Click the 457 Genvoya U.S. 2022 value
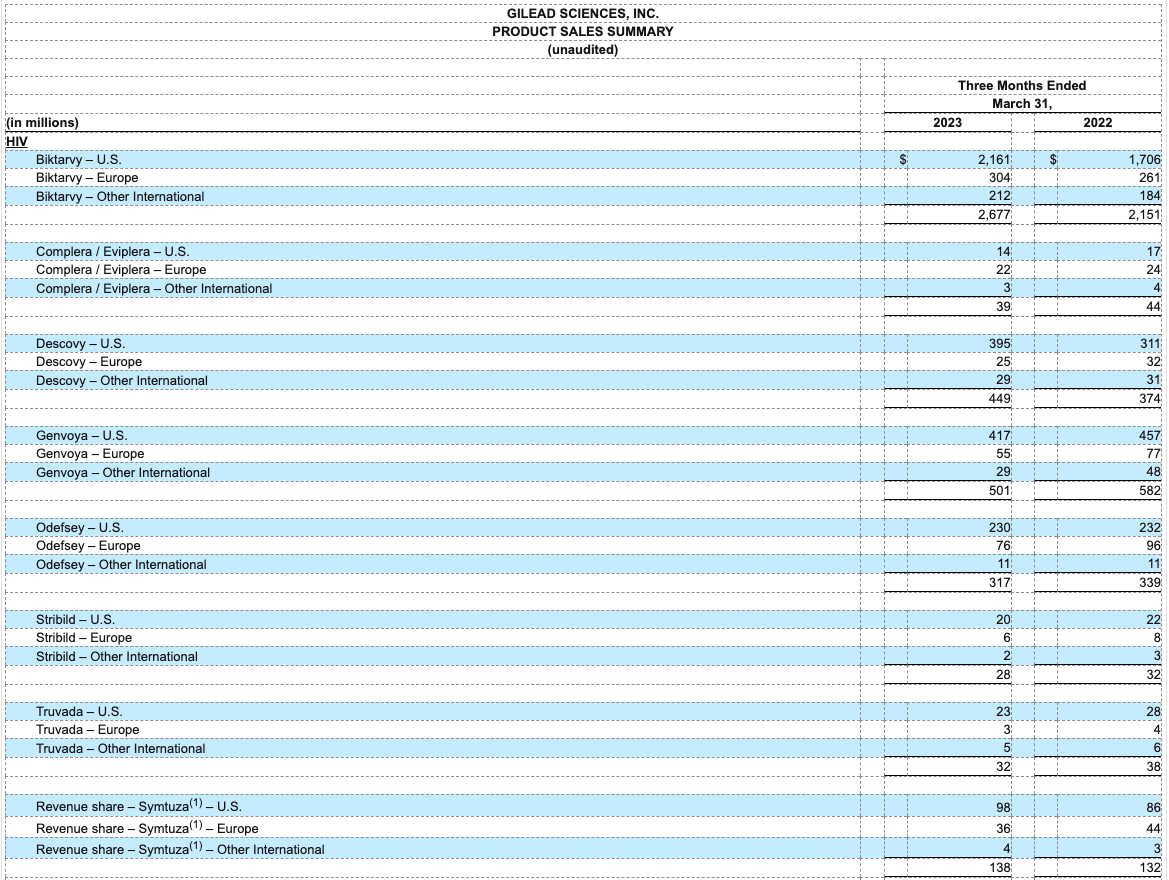This screenshot has width=1169, height=880. coord(1150,436)
